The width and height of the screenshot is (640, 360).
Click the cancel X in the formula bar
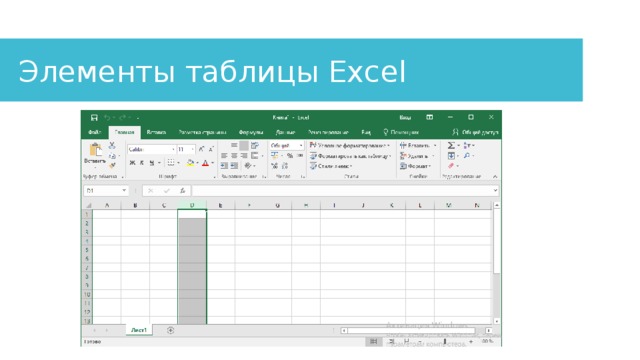pyautogui.click(x=151, y=191)
